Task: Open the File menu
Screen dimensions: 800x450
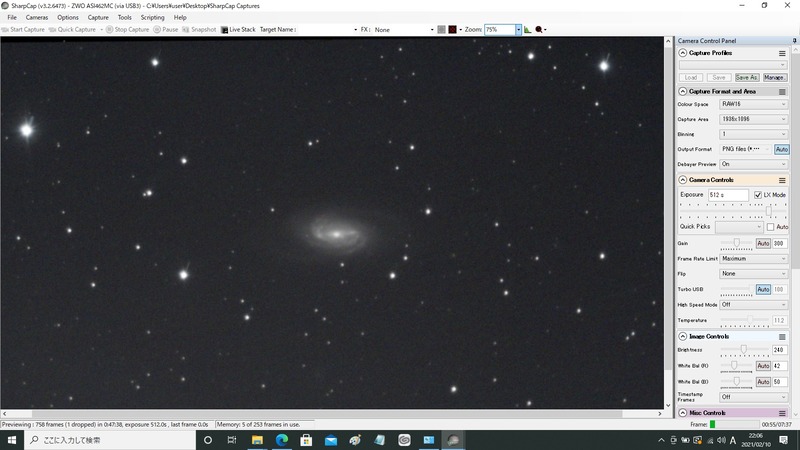Action: pyautogui.click(x=12, y=17)
